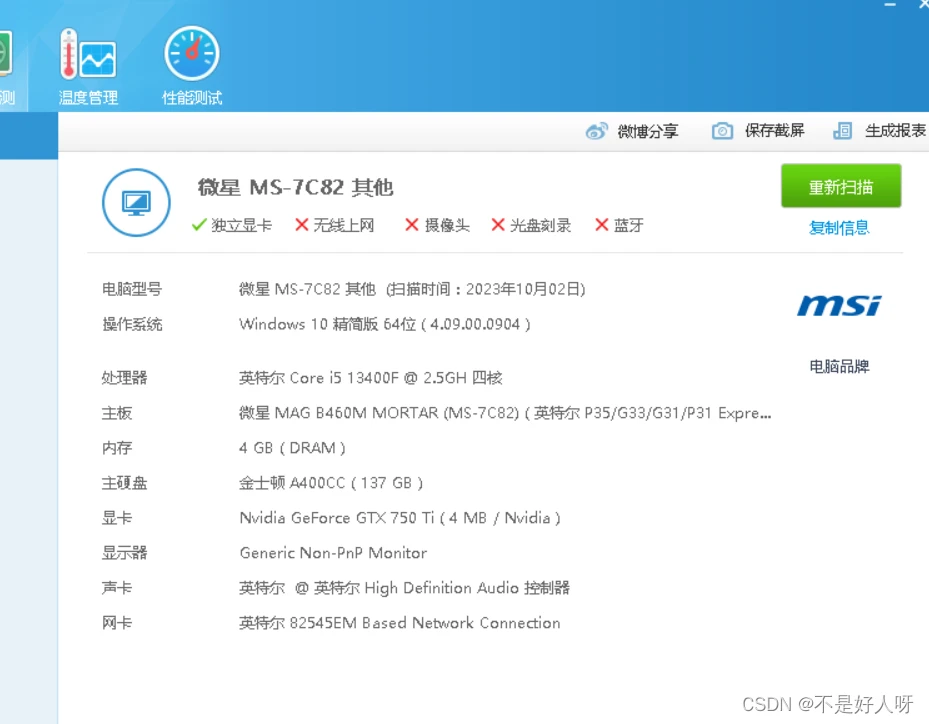Click the GeForce GTX 750 Ti value
The image size is (929, 724).
point(400,518)
